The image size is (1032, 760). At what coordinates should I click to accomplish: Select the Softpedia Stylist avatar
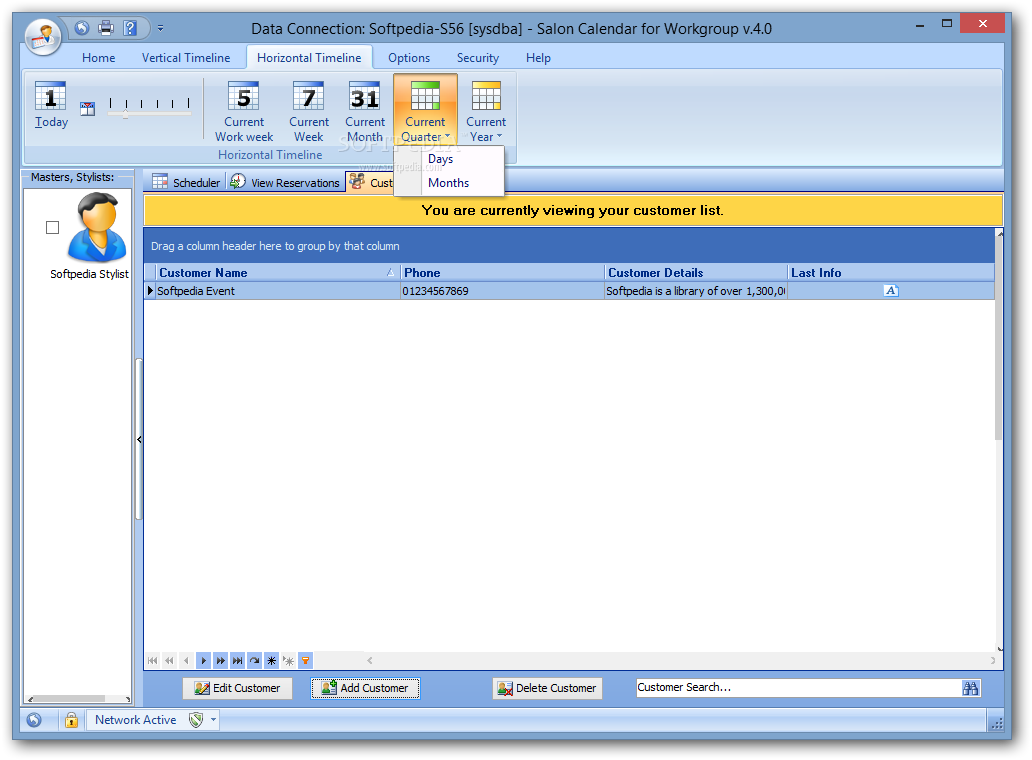(x=97, y=227)
